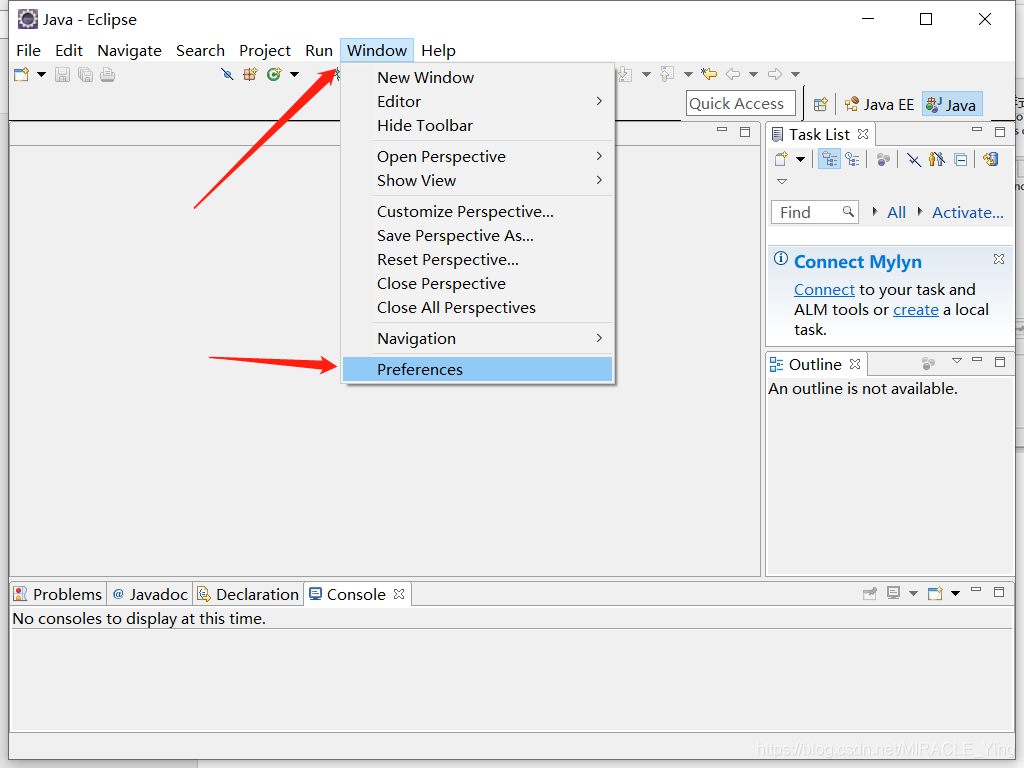The image size is (1024, 768).
Task: Click the Previous Annotation toolbar icon
Action: tap(667, 74)
